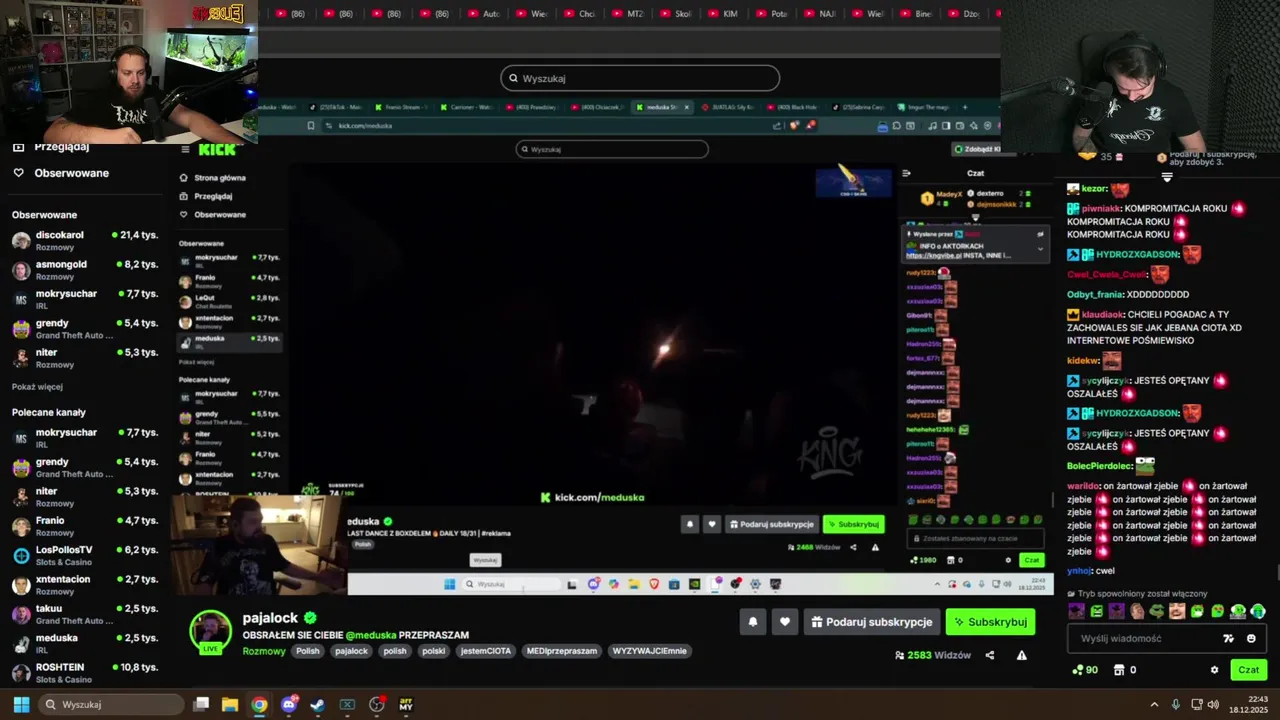Open the Przeglądaj sidebar menu item
The height and width of the screenshot is (720, 1280).
60,147
